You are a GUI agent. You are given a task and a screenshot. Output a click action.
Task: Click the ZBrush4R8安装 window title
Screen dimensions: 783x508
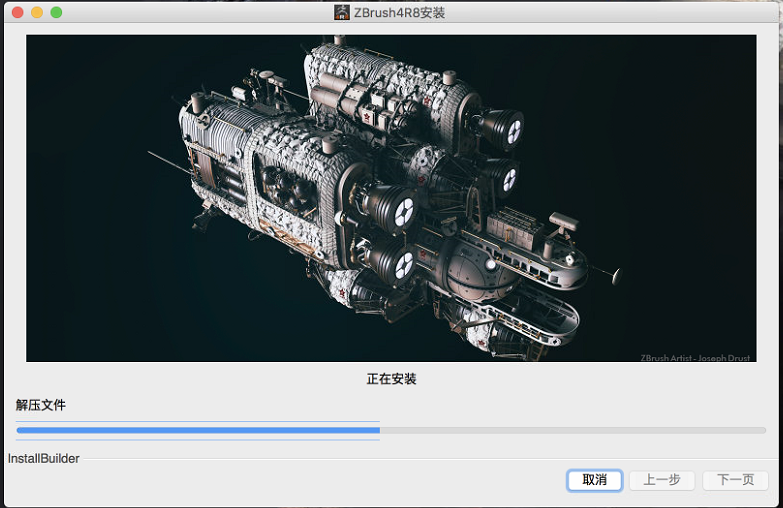[399, 13]
